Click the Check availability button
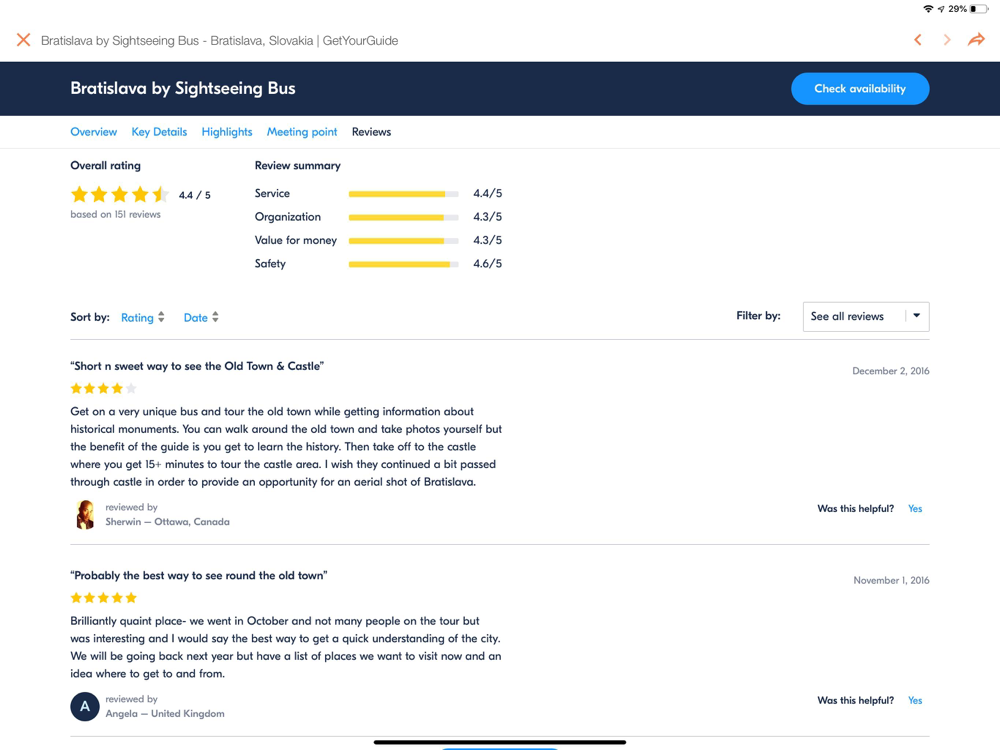Viewport: 1000px width, 750px height. pos(860,89)
